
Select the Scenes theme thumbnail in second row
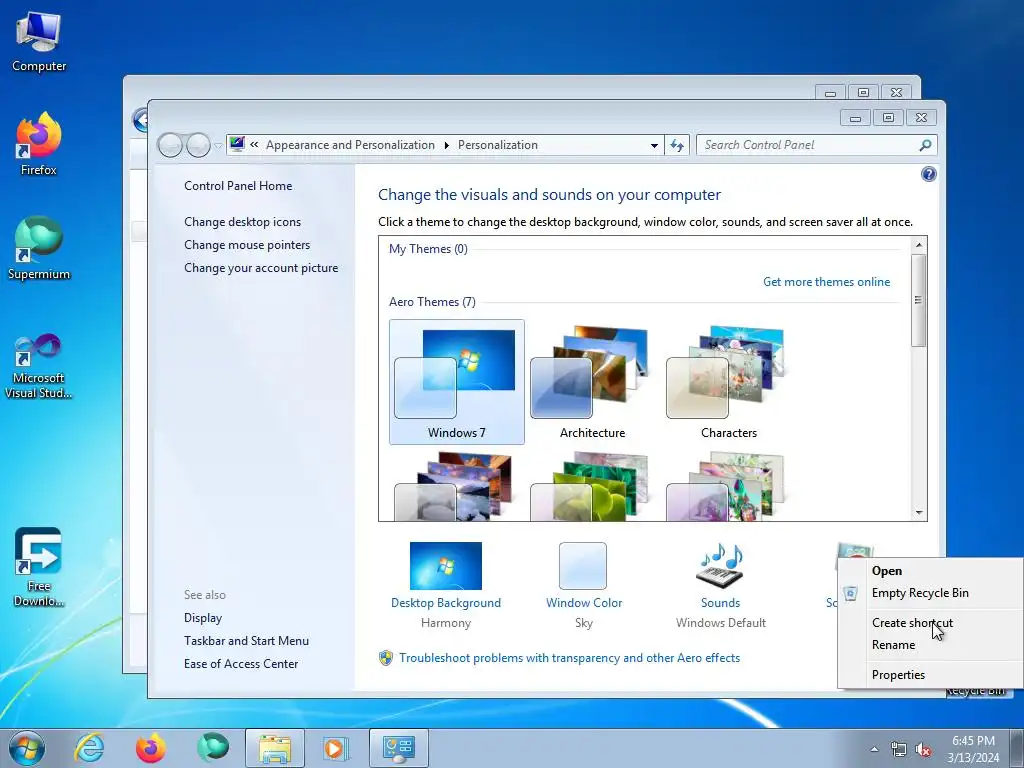pos(728,486)
